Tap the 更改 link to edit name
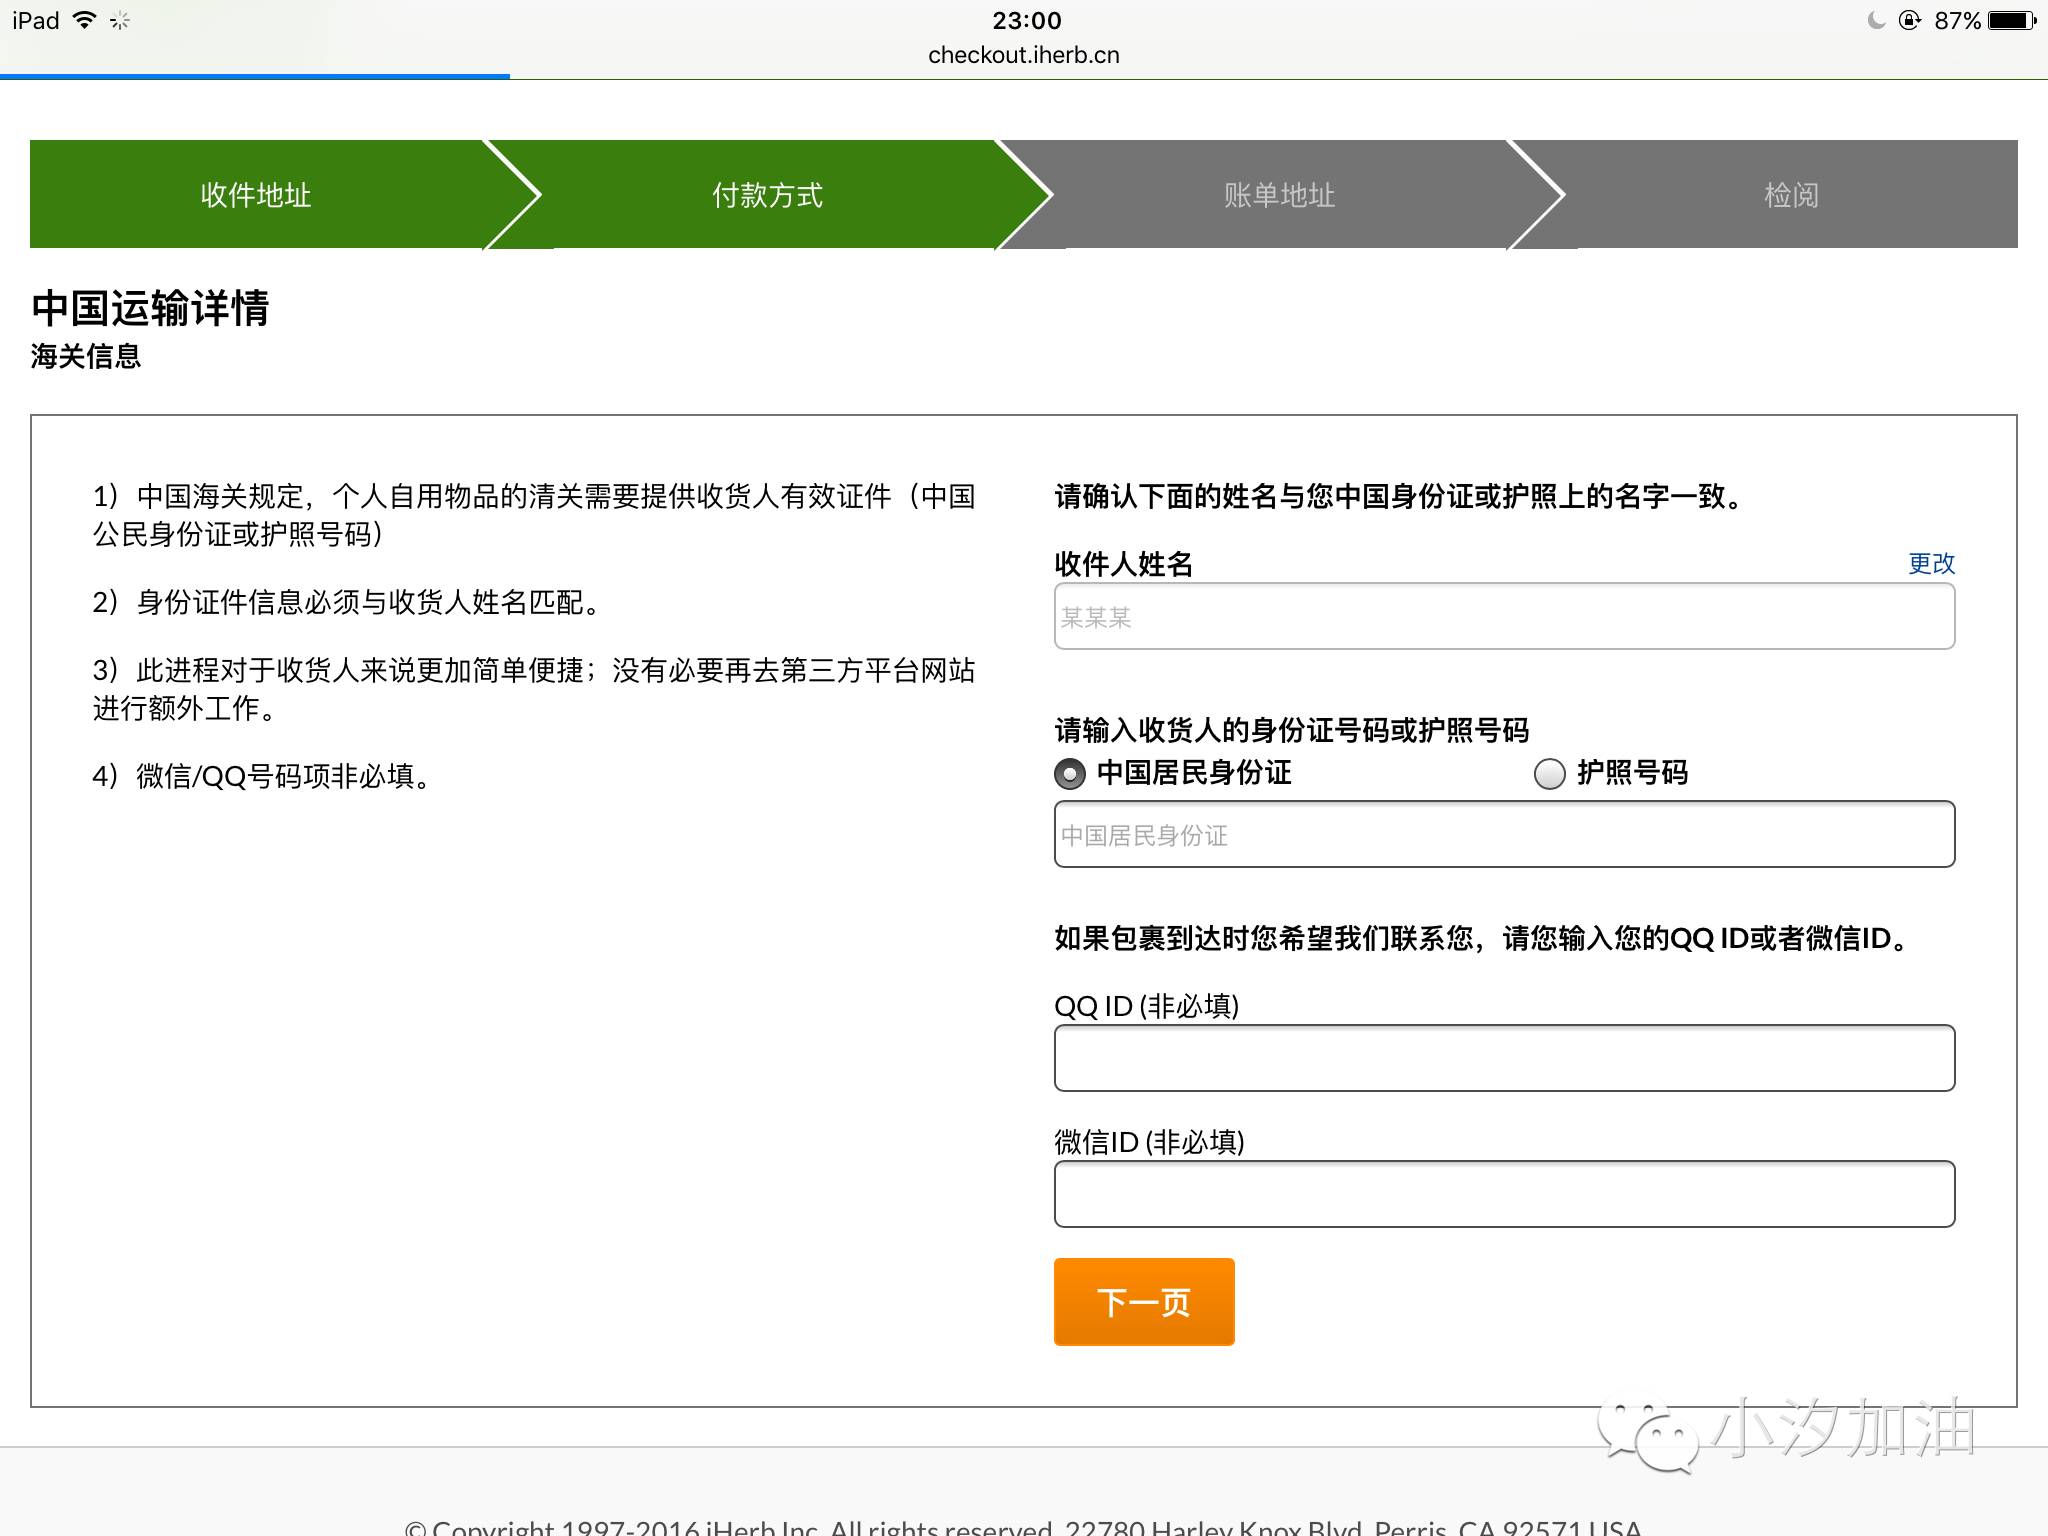The width and height of the screenshot is (2048, 1536). pos(1930,564)
